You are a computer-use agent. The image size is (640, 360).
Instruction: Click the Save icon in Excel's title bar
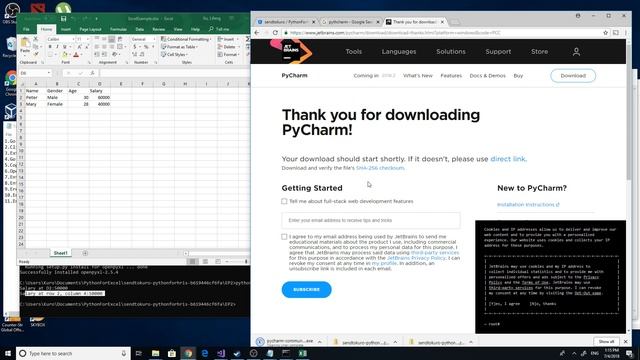(x=63, y=19)
